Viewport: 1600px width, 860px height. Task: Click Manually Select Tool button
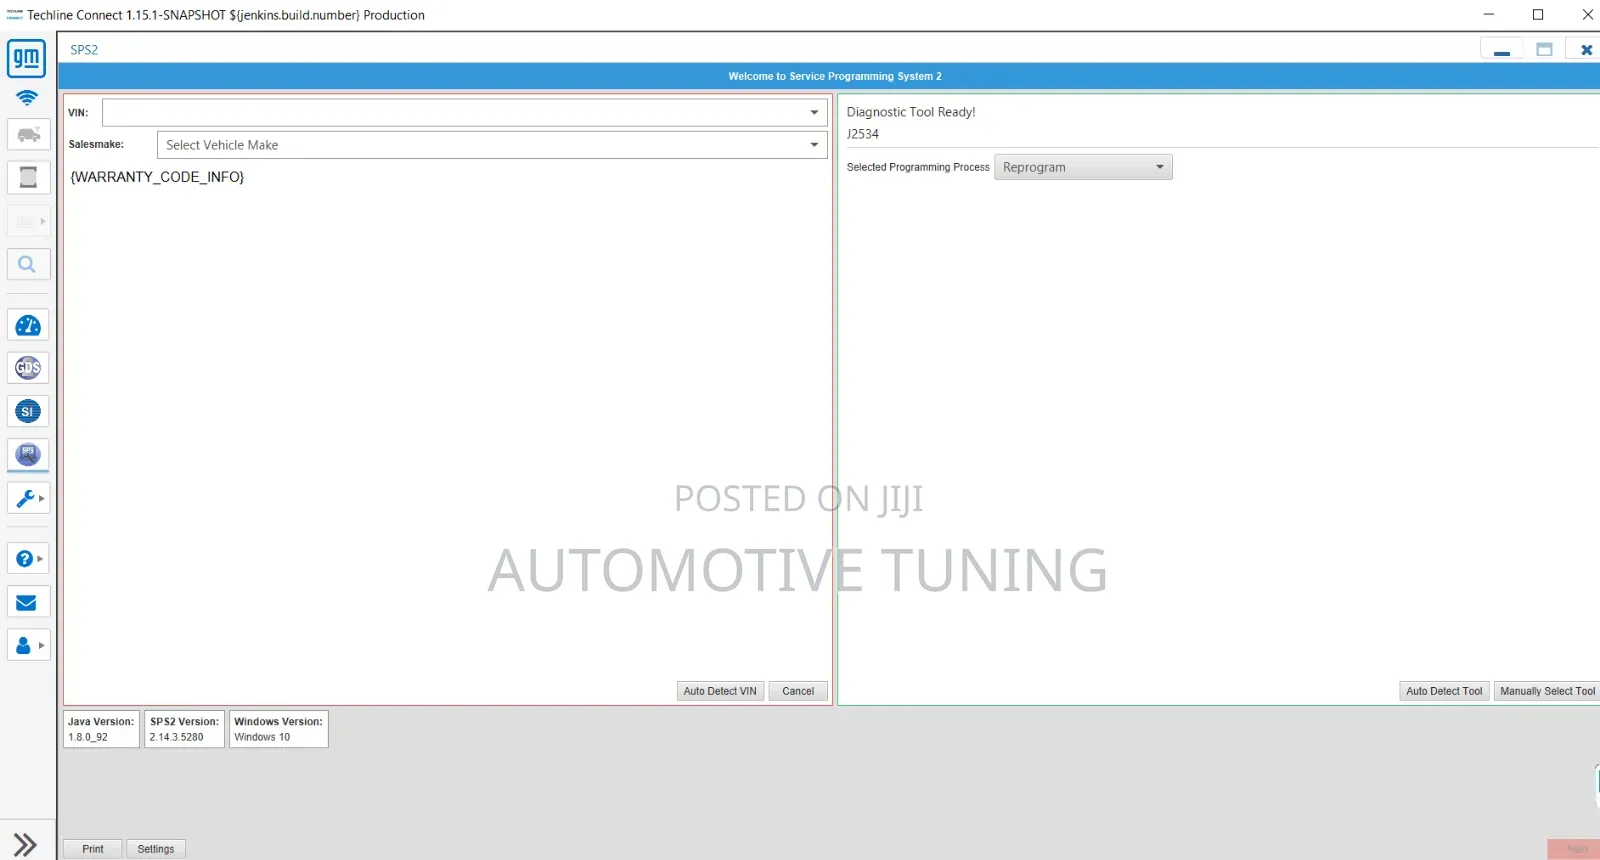(x=1547, y=691)
